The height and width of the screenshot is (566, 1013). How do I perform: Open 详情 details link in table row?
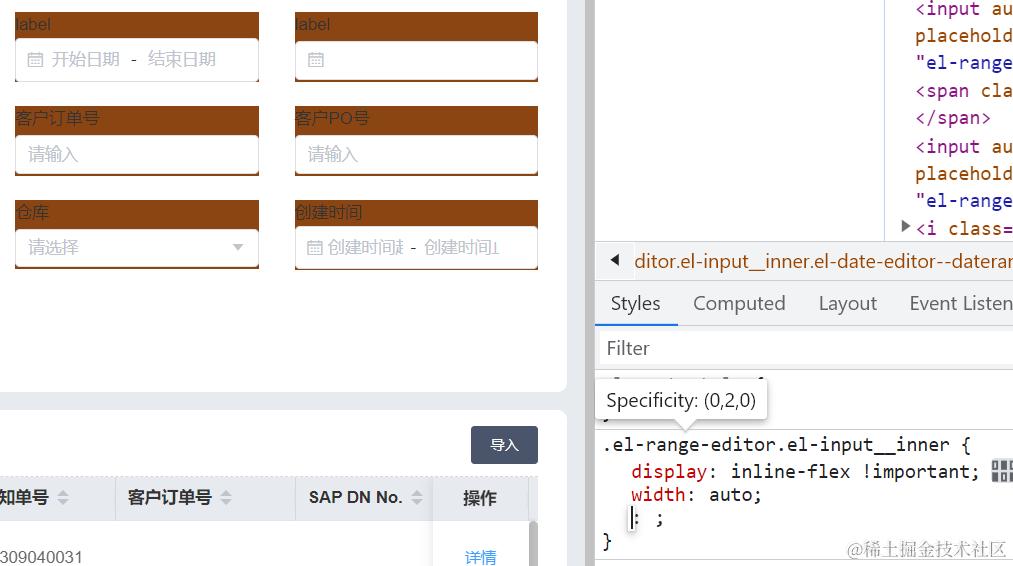tap(480, 557)
